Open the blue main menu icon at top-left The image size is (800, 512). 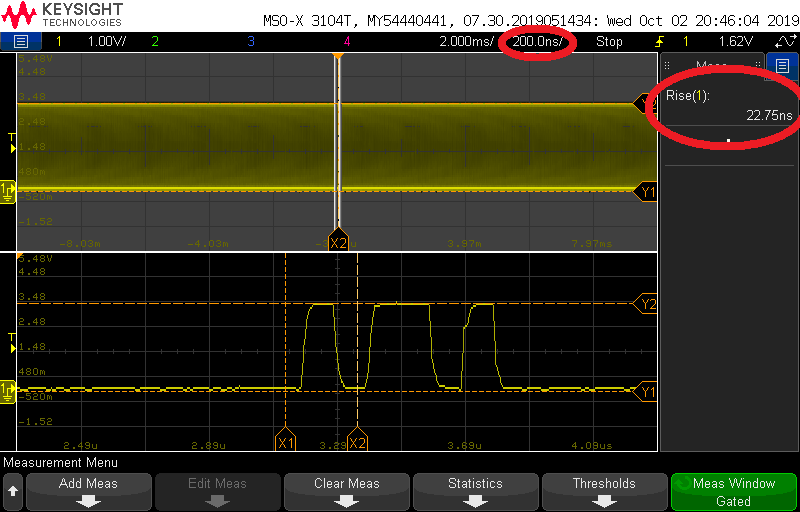[x=21, y=41]
